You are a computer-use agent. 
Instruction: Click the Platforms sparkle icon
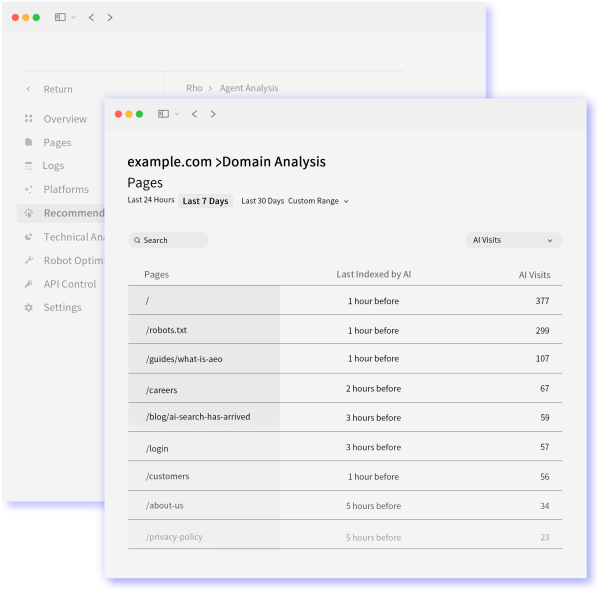29,190
